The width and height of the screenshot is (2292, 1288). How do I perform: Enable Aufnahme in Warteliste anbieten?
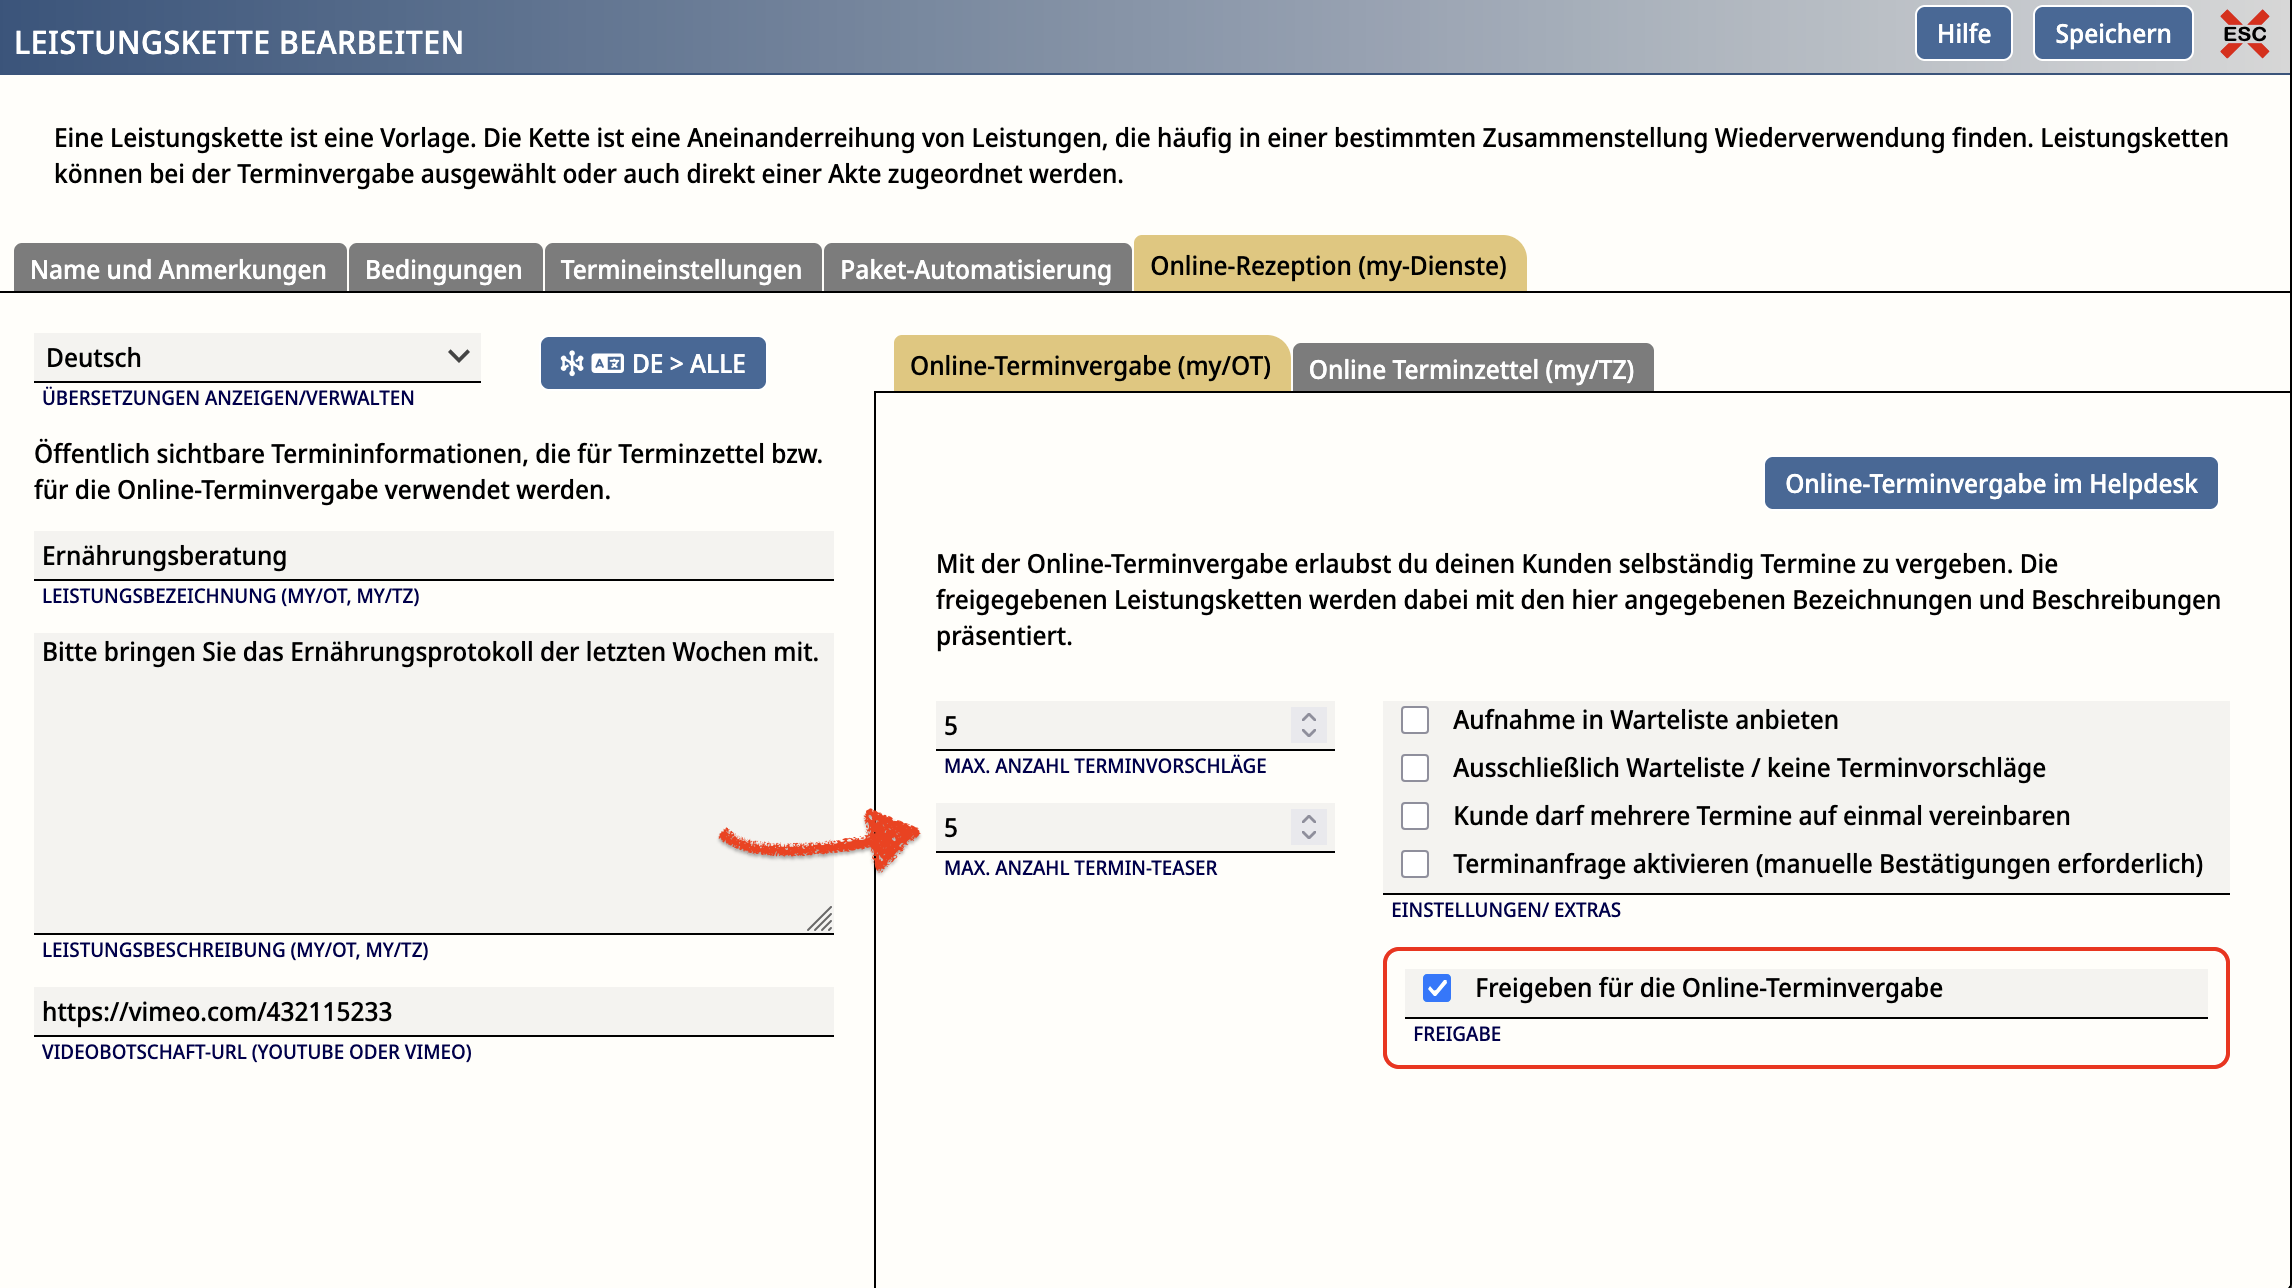click(x=1415, y=720)
